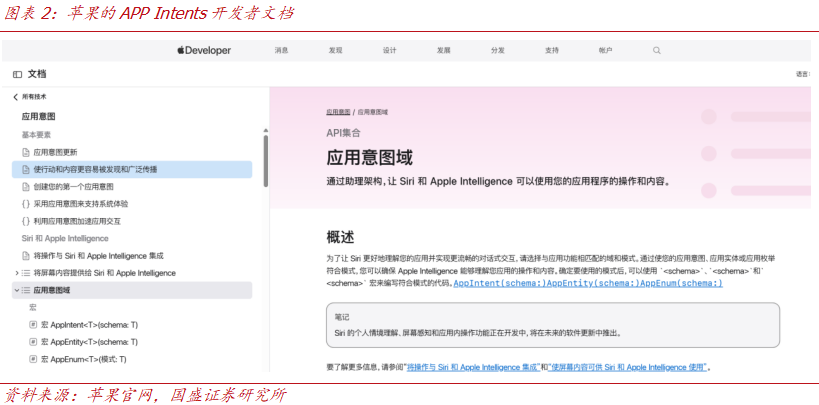Image resolution: width=819 pixels, height=405 pixels.
Task: Open the 发现 nav menu
Action: (x=335, y=51)
